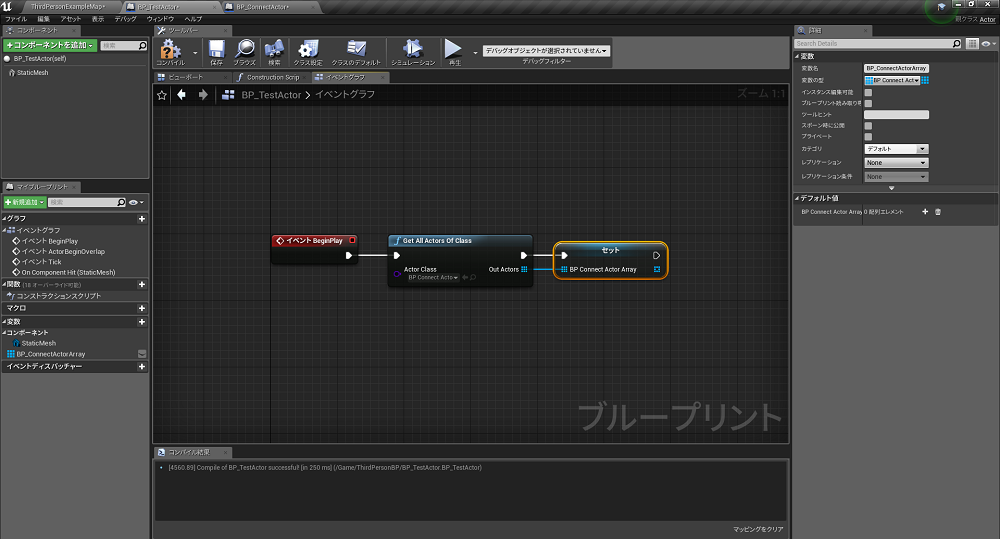1000x539 pixels.
Task: Open compile options arrow beside Compile
Action: coord(195,53)
